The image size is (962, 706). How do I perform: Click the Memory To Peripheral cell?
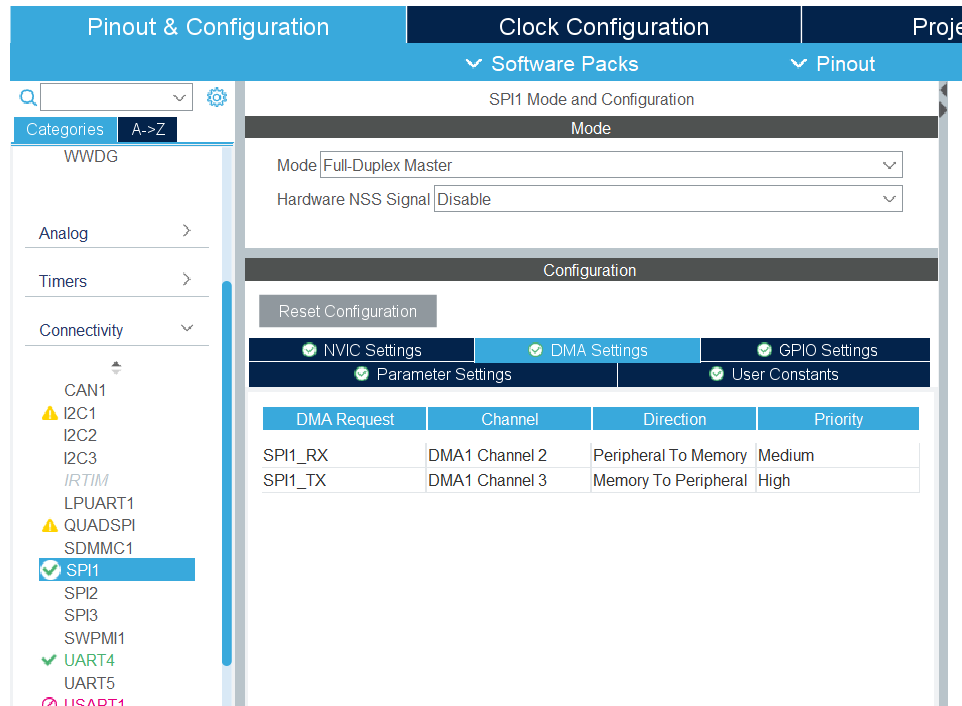click(673, 480)
